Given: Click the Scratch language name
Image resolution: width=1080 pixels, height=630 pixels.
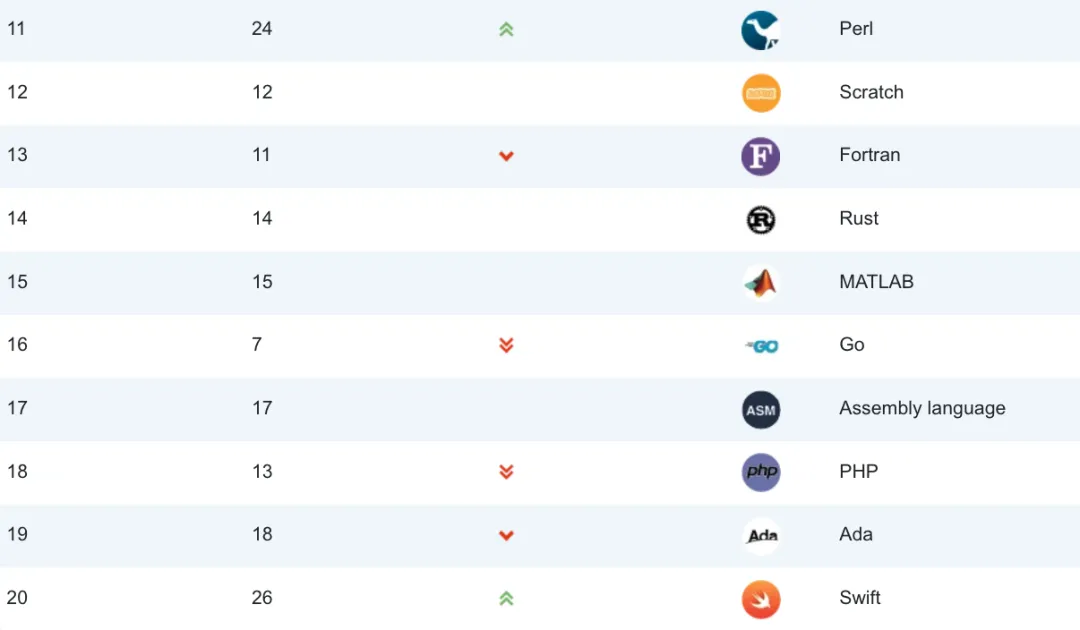Looking at the screenshot, I should [x=871, y=92].
